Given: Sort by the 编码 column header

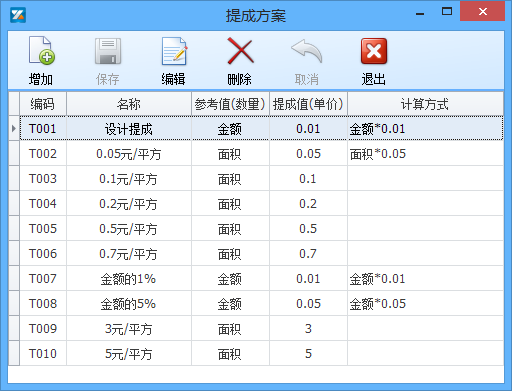Looking at the screenshot, I should [43, 104].
